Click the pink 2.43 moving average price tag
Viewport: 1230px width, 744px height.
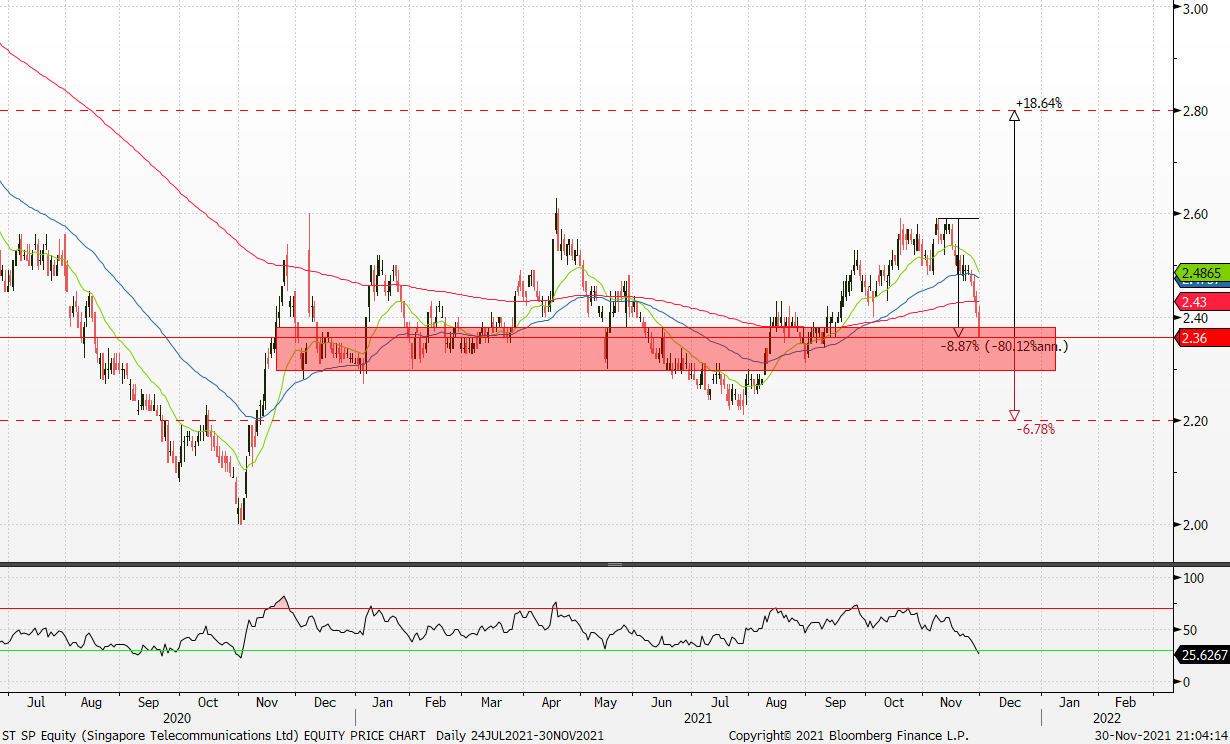click(1202, 301)
